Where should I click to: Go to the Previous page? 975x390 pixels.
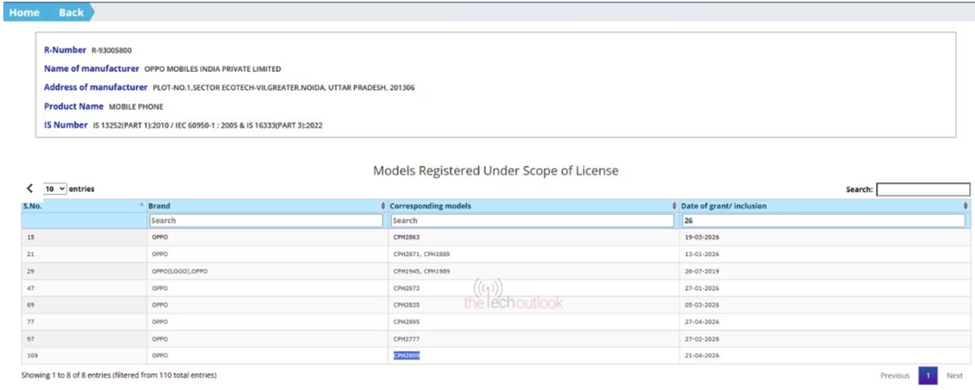point(895,376)
